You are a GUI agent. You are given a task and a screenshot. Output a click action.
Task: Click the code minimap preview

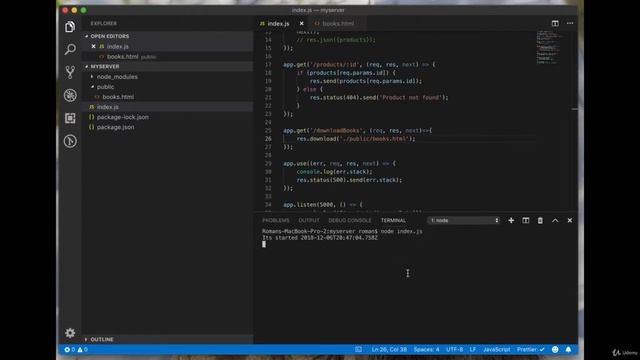[x=549, y=47]
